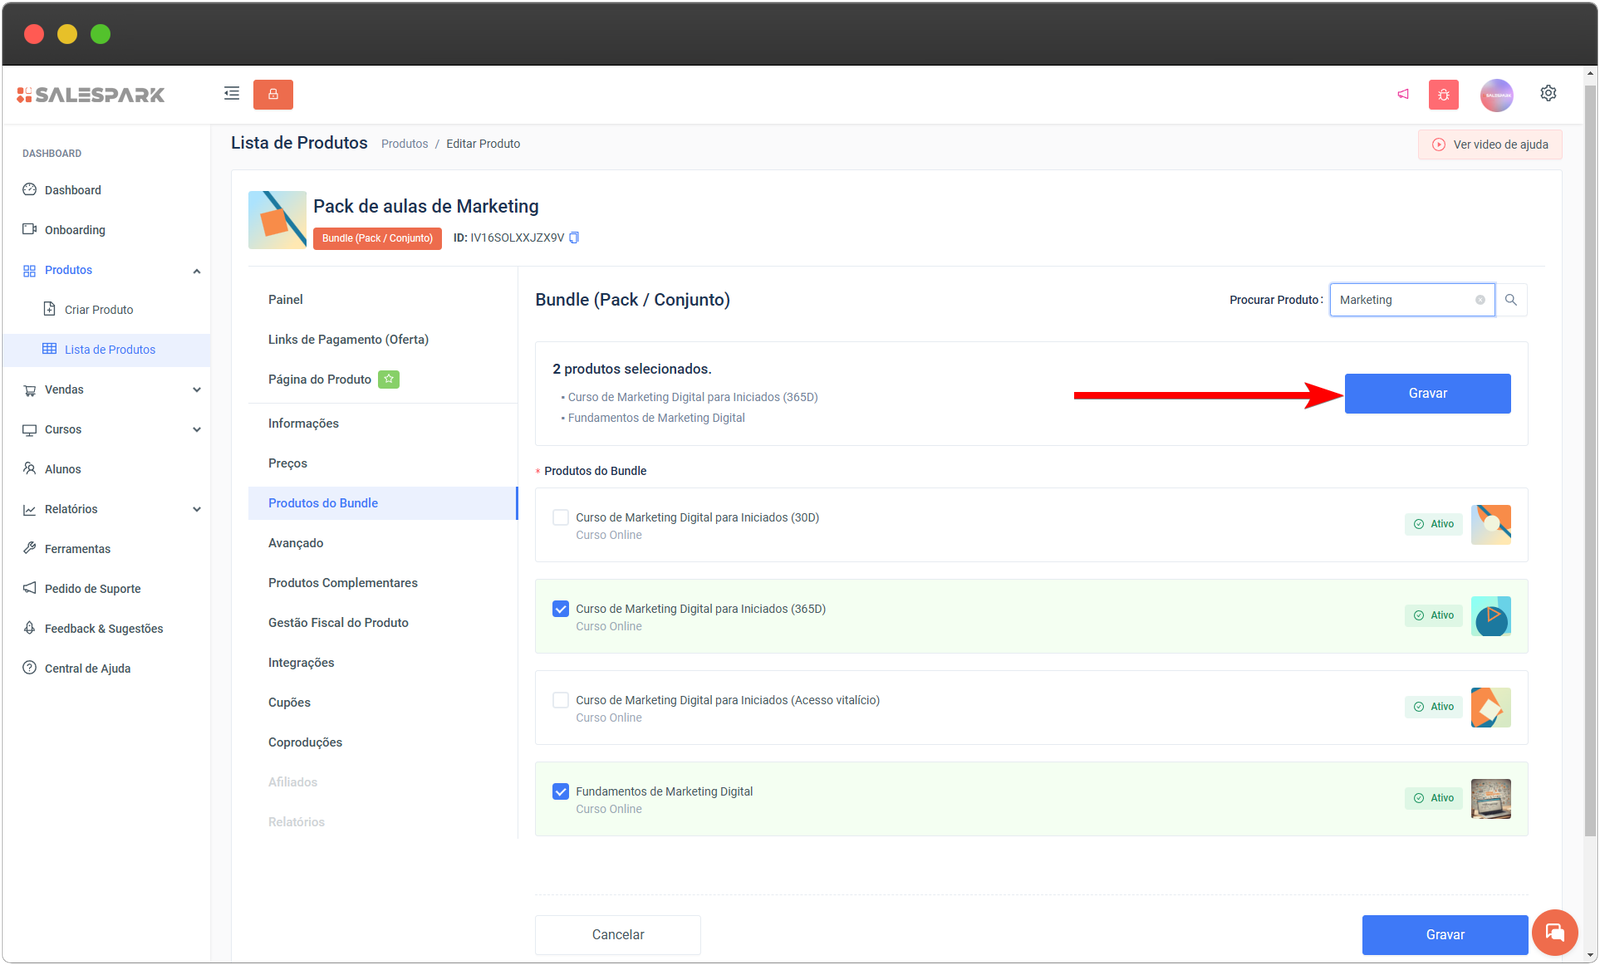The height and width of the screenshot is (965, 1600).
Task: Collapse the sidebar with the menu toggle icon
Action: point(231,94)
